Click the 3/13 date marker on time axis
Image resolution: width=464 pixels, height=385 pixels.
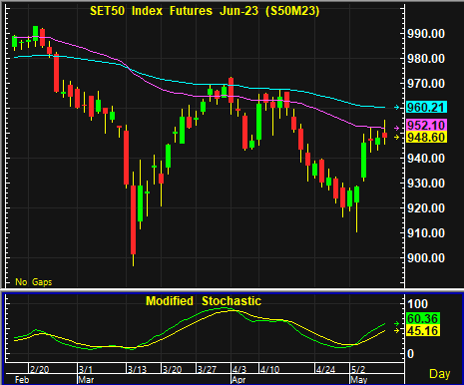[x=137, y=369]
